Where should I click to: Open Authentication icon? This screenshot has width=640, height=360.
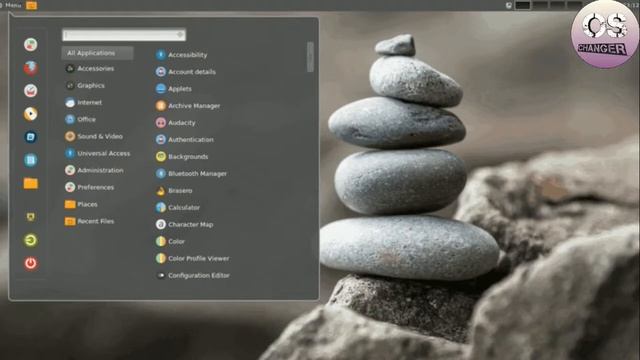(161, 140)
